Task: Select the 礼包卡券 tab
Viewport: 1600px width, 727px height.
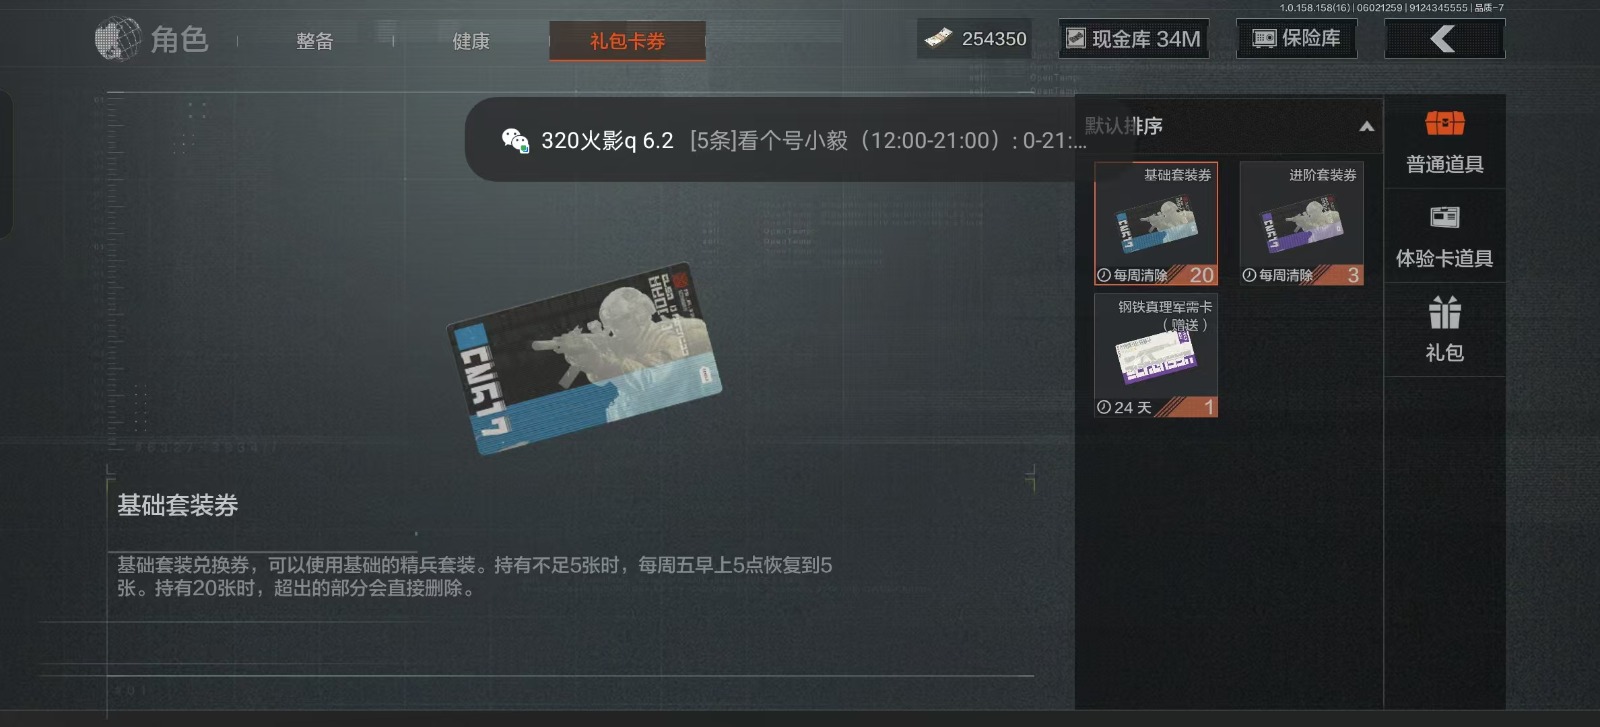Action: pos(627,41)
